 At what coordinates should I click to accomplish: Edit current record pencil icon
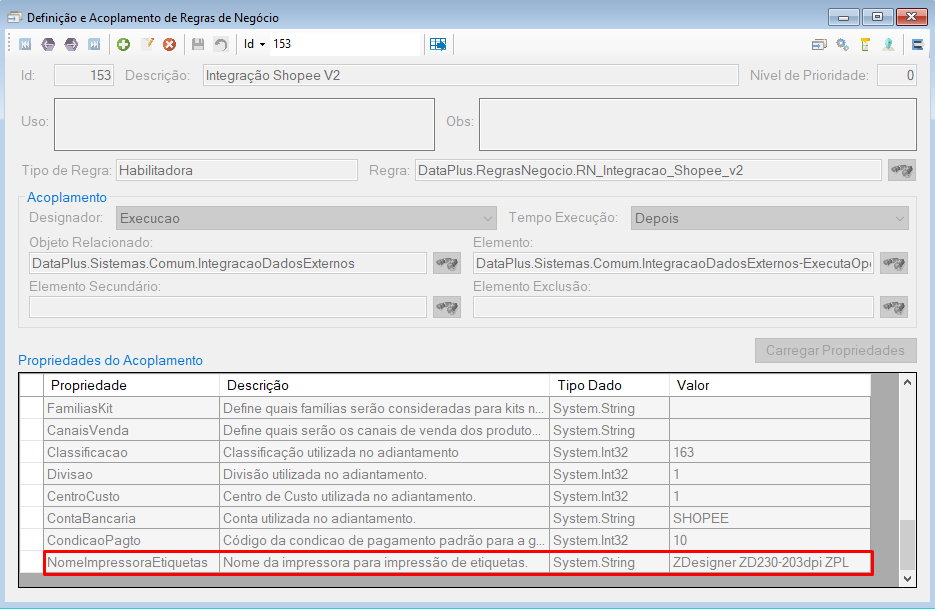147,44
